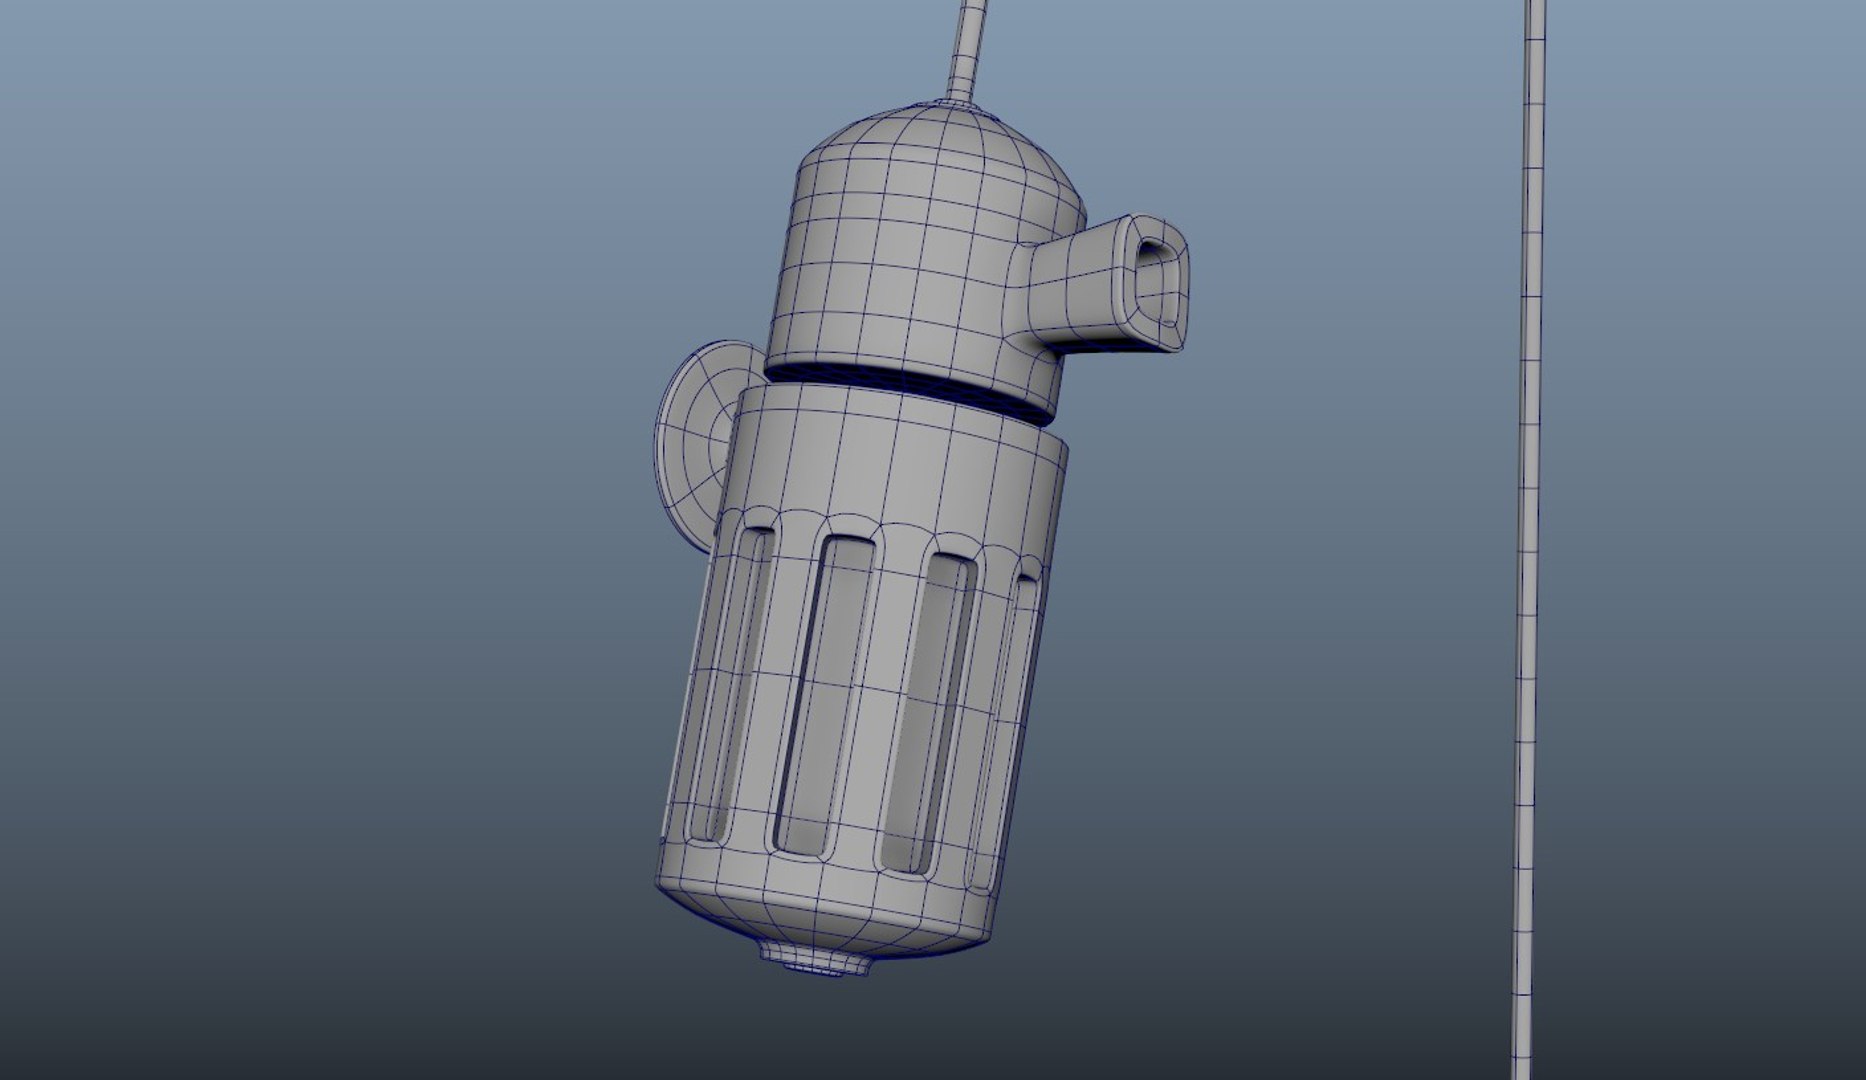Click the small round plug under the cylinder
Viewport: 1866px width, 1080px height.
(x=815, y=957)
